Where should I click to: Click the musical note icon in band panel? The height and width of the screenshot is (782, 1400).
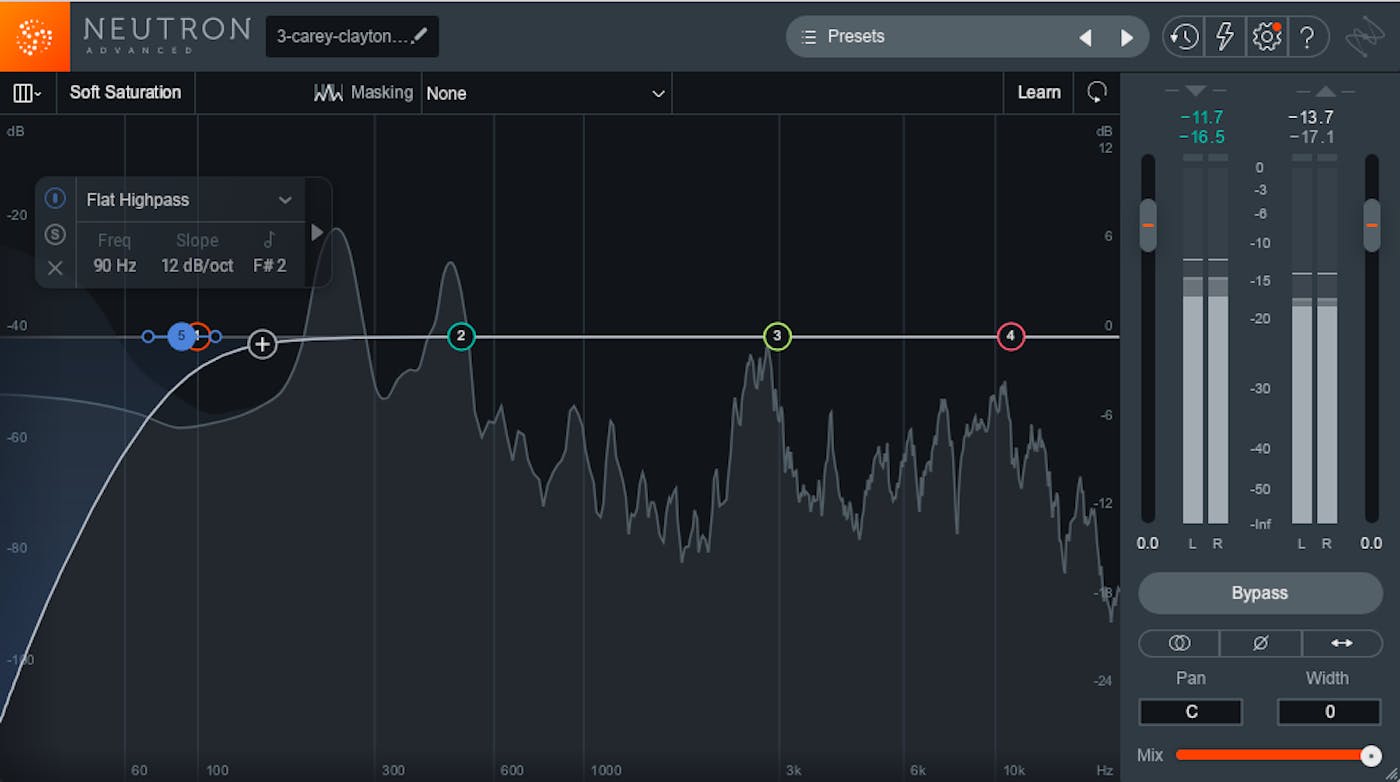[269, 240]
